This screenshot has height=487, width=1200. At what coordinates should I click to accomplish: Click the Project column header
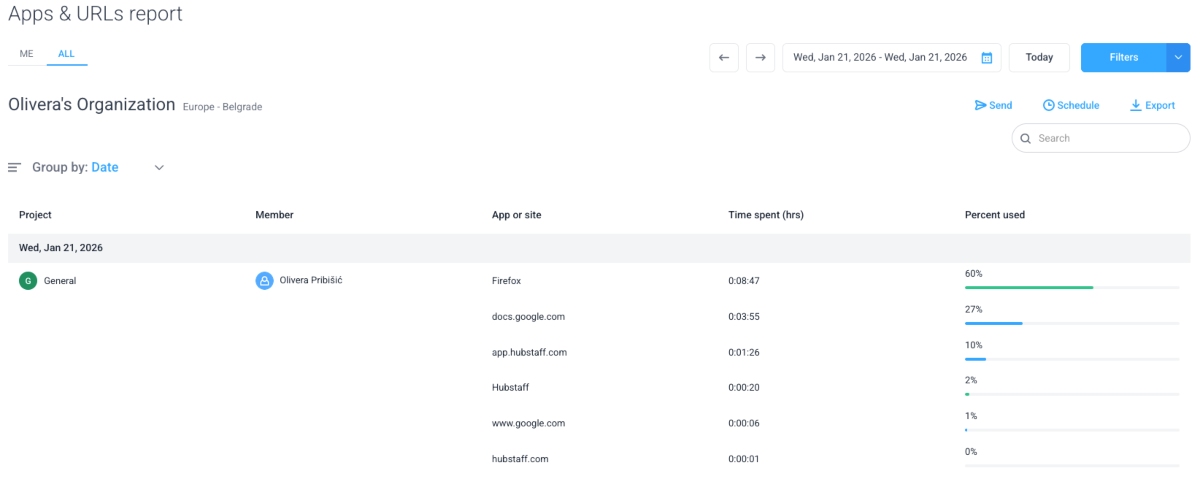[35, 215]
